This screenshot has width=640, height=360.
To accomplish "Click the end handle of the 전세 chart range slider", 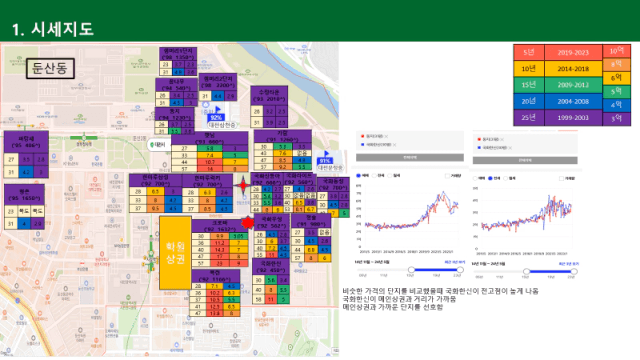I will [x=574, y=271].
